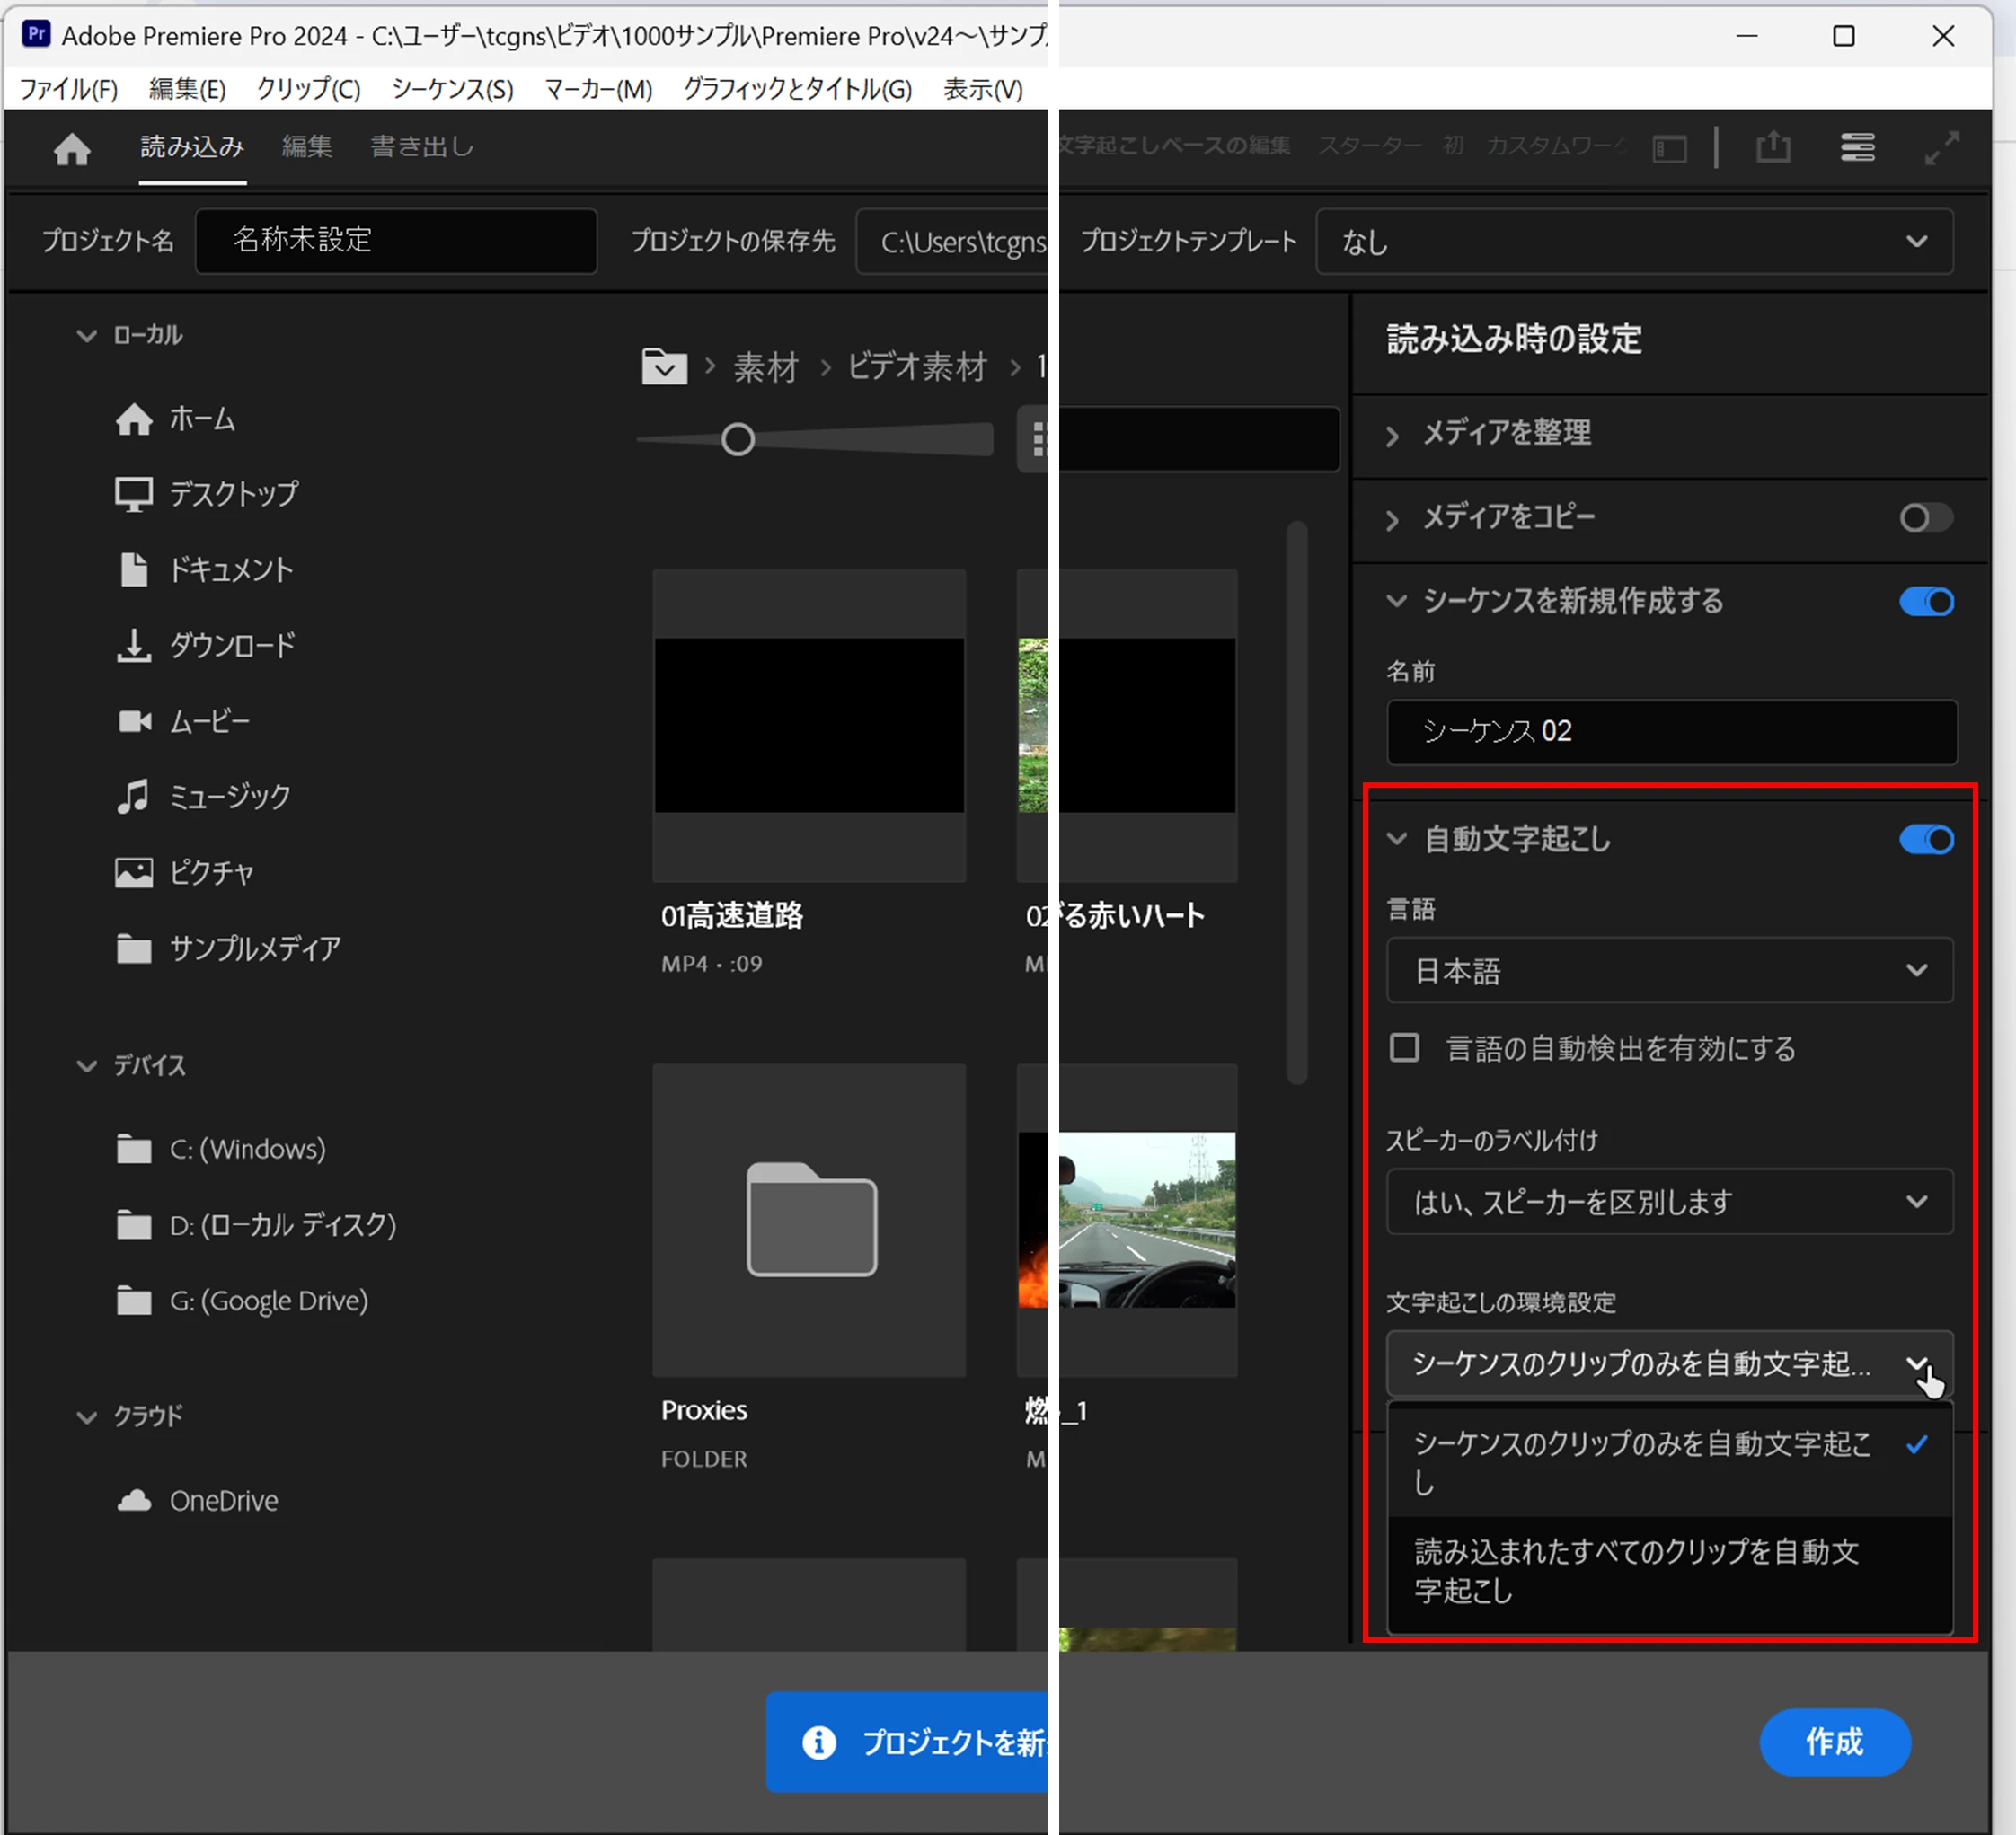Open the 日本語 language dropdown
The height and width of the screenshot is (1835, 2016).
click(1669, 970)
